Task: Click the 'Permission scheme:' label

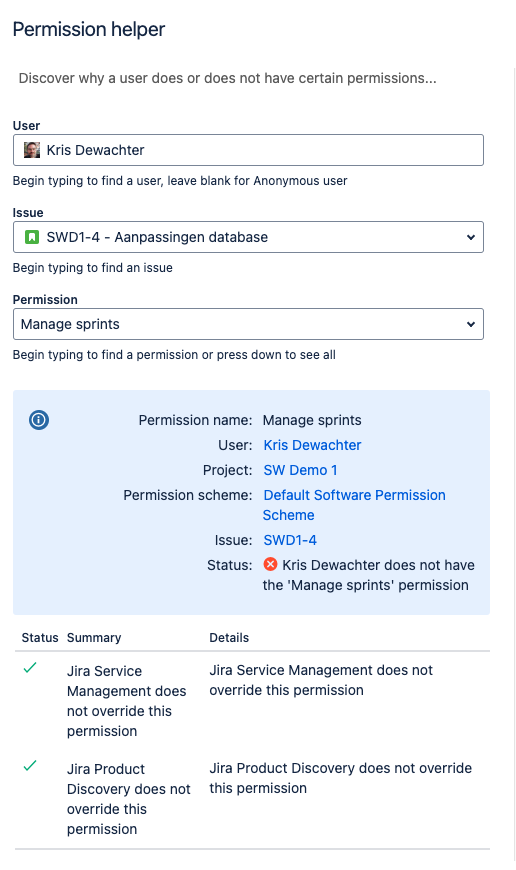Action: 188,495
